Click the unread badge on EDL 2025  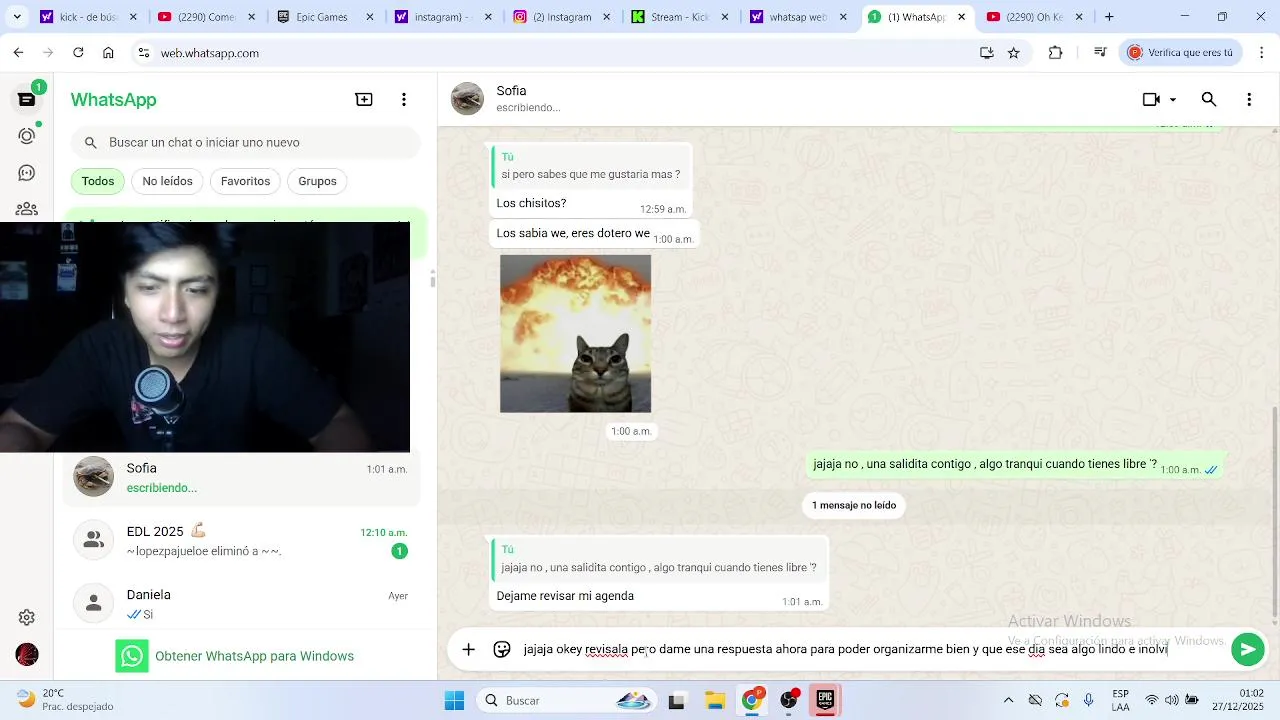pyautogui.click(x=399, y=551)
